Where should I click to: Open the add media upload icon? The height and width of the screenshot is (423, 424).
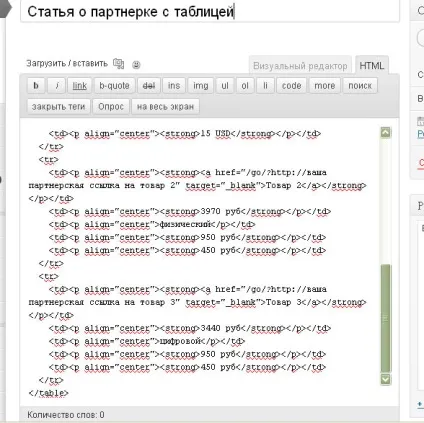pyautogui.click(x=118, y=63)
